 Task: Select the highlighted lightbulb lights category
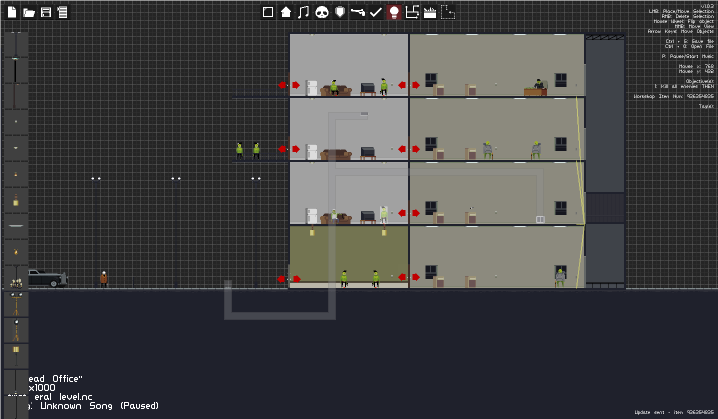[394, 12]
